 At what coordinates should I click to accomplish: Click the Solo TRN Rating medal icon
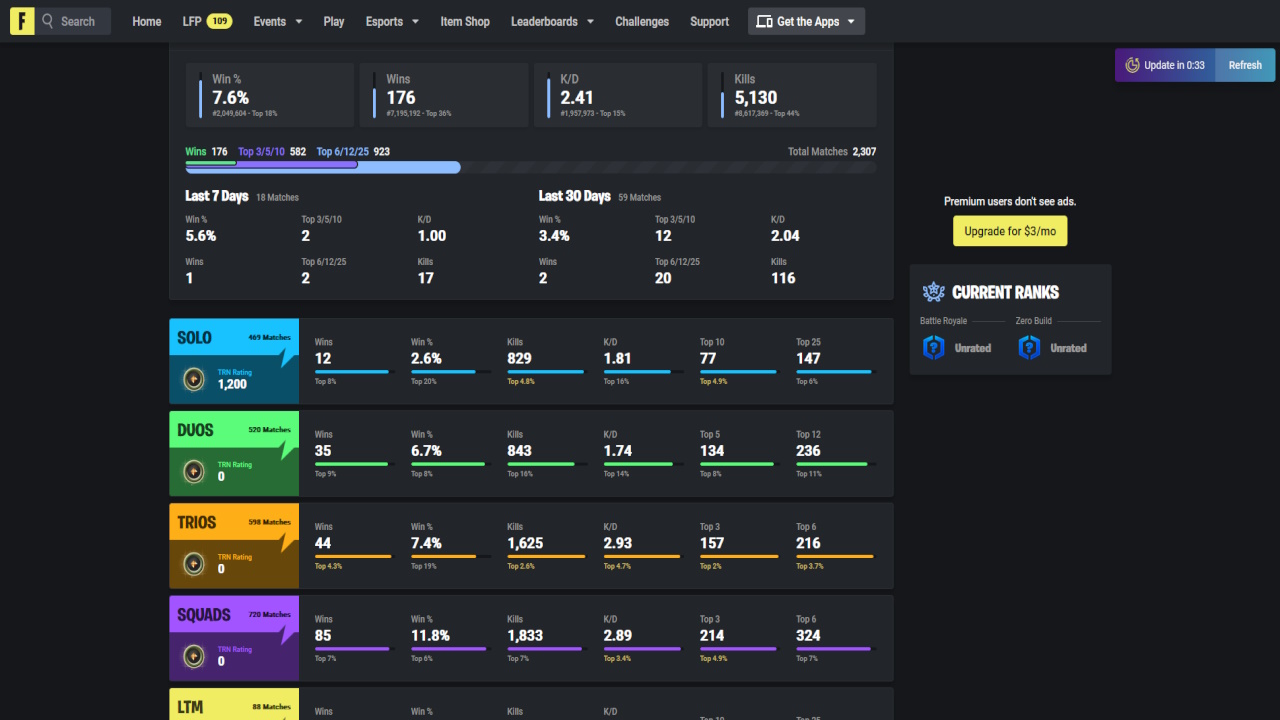pyautogui.click(x=194, y=379)
